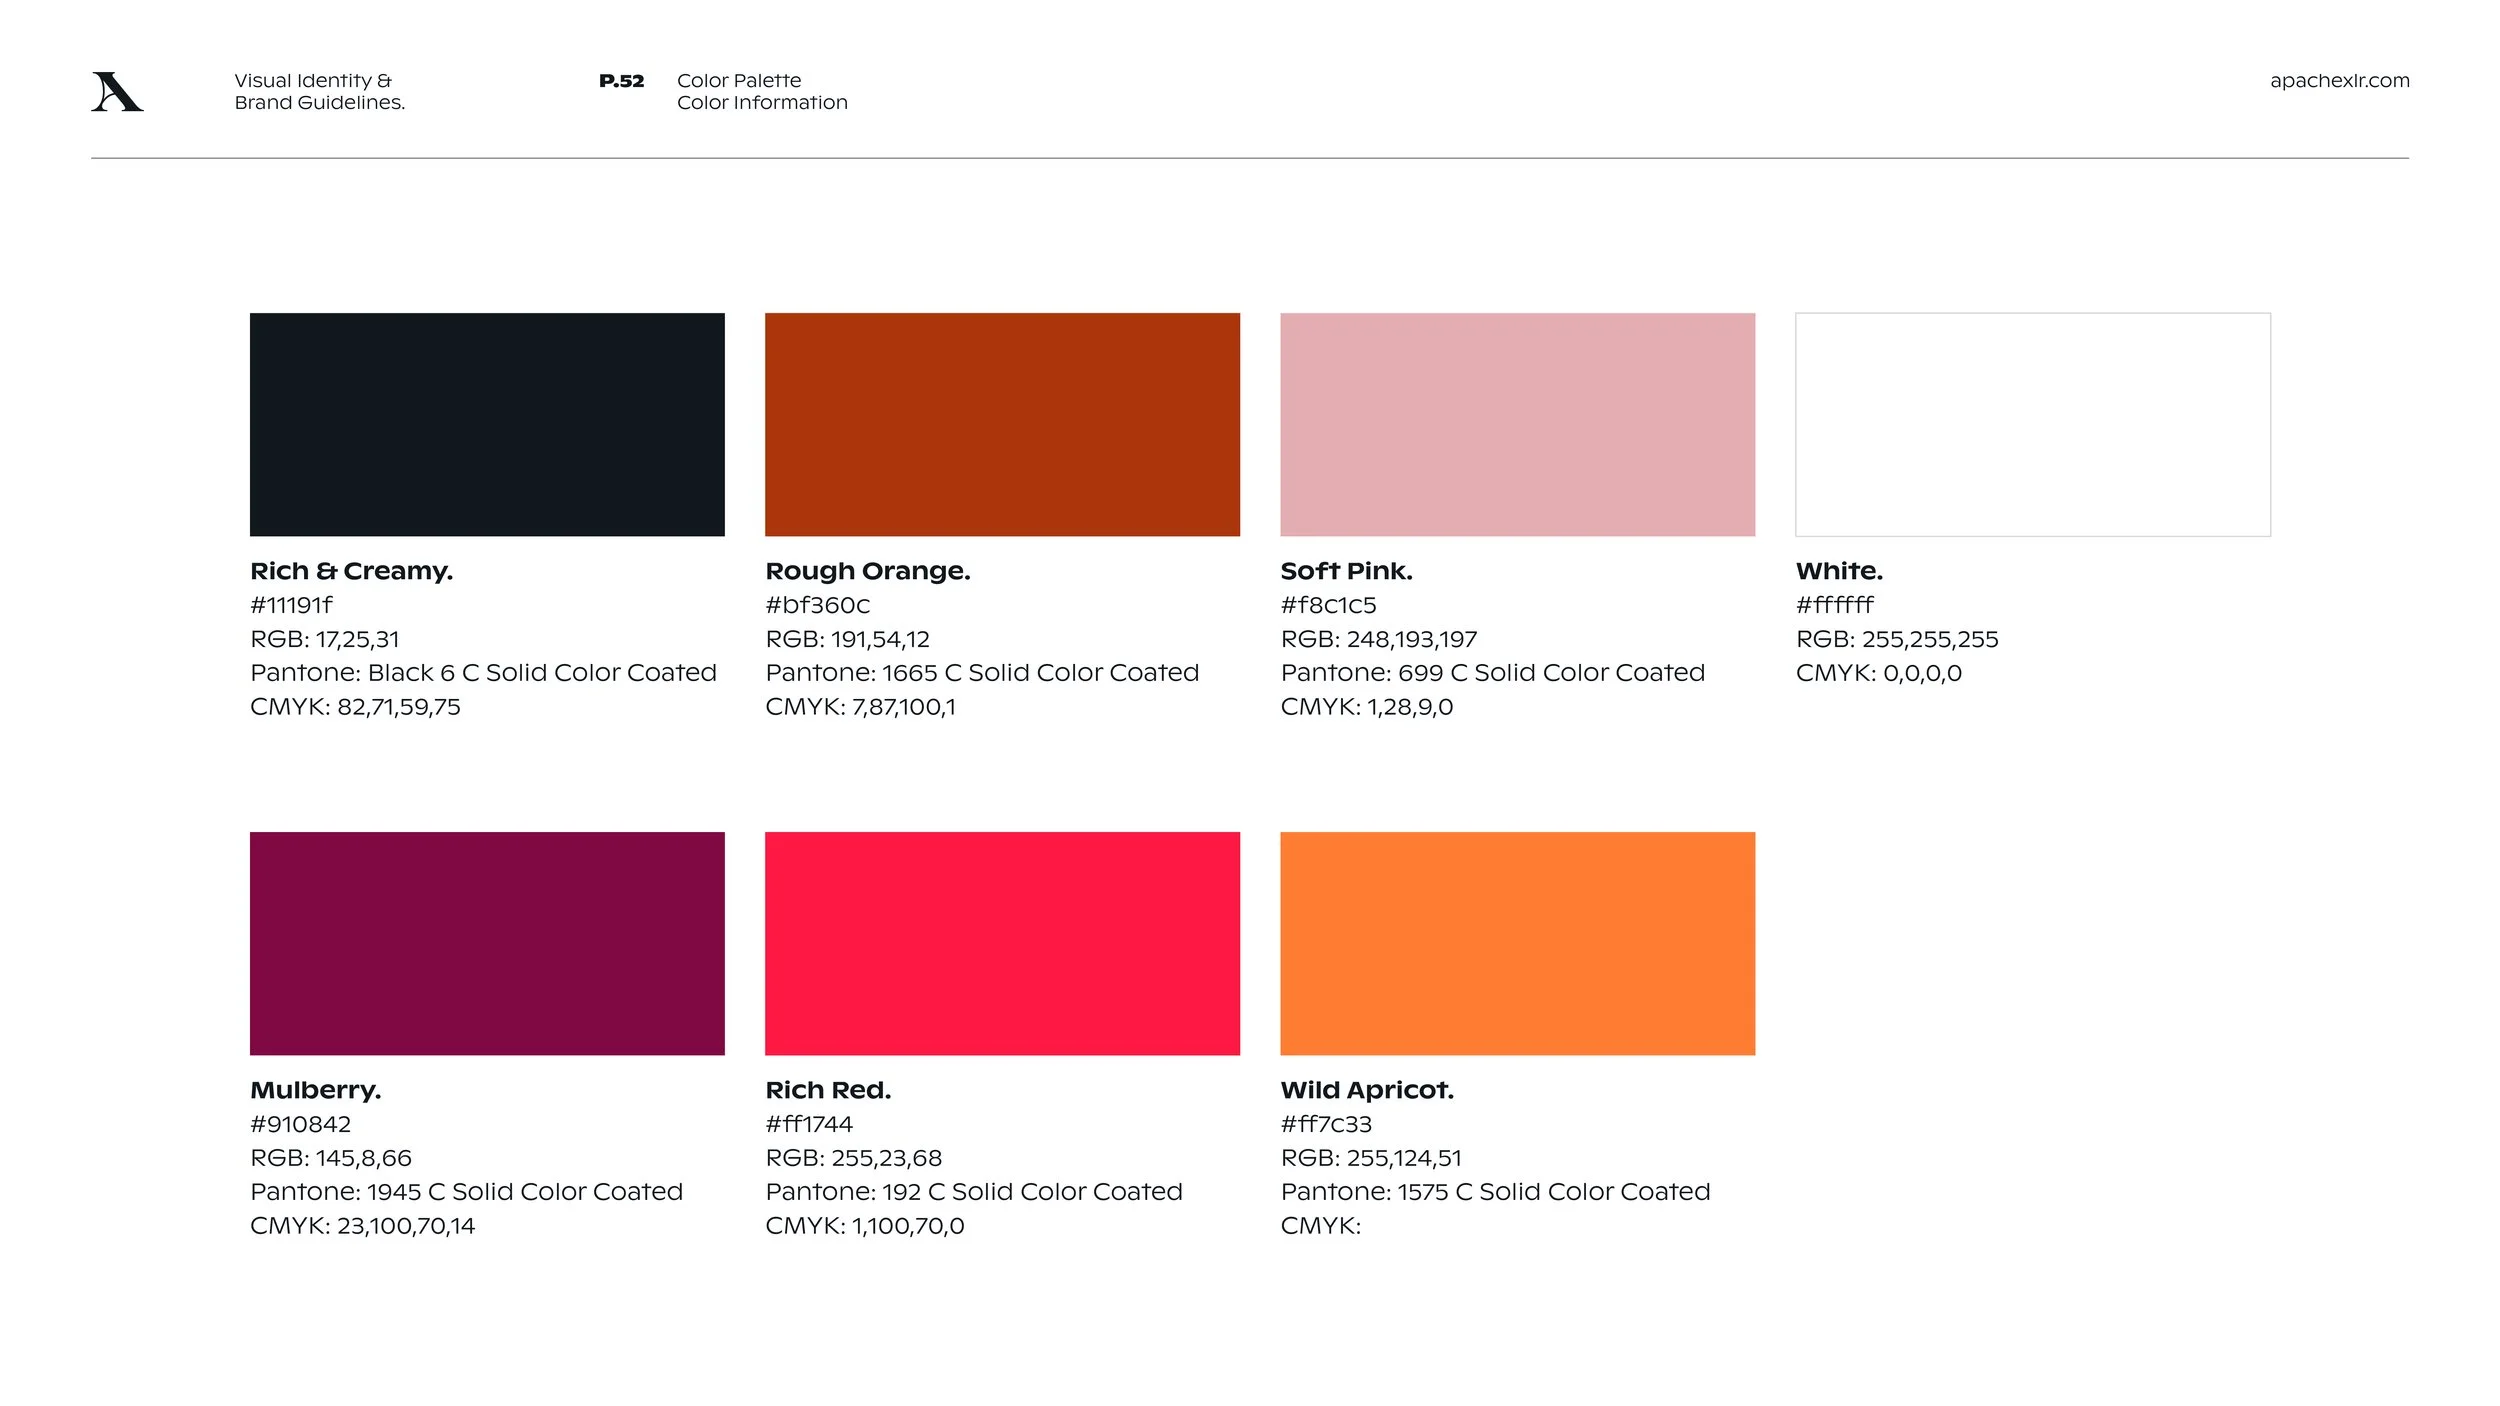Click the #bf360c hex value
2500x1406 pixels.
click(817, 605)
